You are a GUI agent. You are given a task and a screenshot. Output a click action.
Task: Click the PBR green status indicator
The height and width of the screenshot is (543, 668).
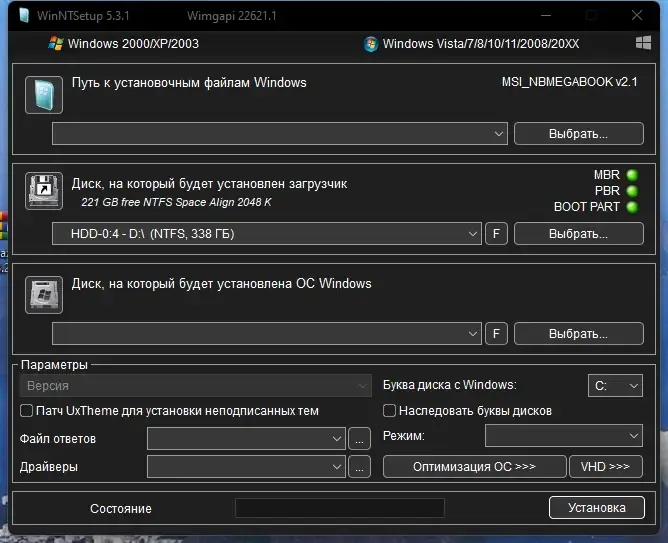632,190
